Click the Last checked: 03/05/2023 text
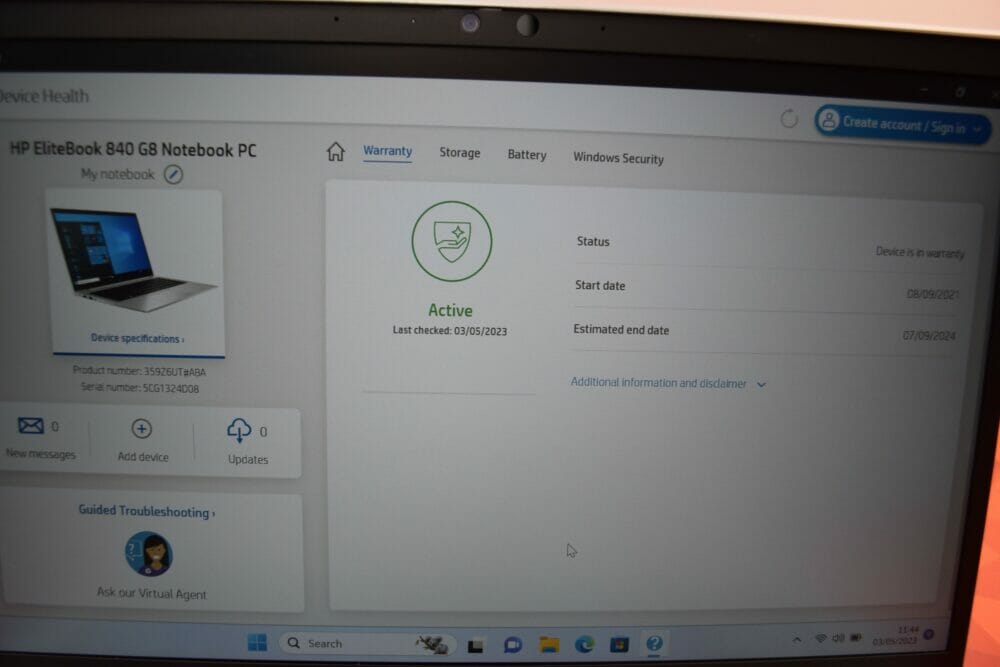This screenshot has width=1000, height=667. tap(450, 331)
